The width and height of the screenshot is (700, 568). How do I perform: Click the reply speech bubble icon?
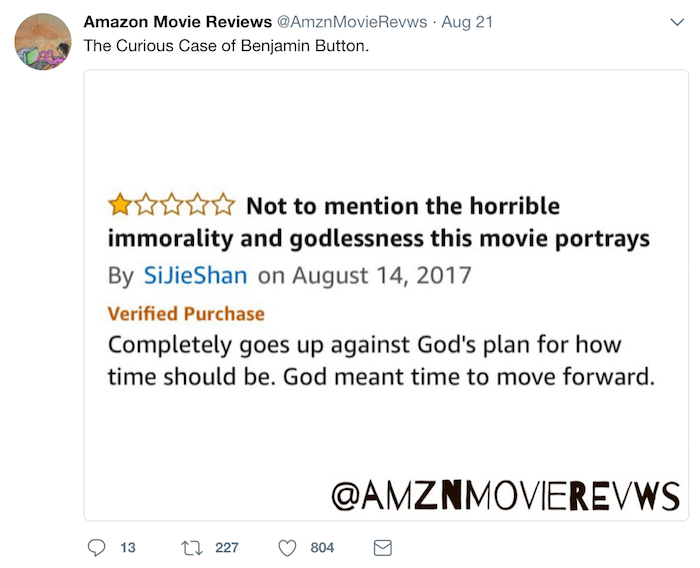96,547
